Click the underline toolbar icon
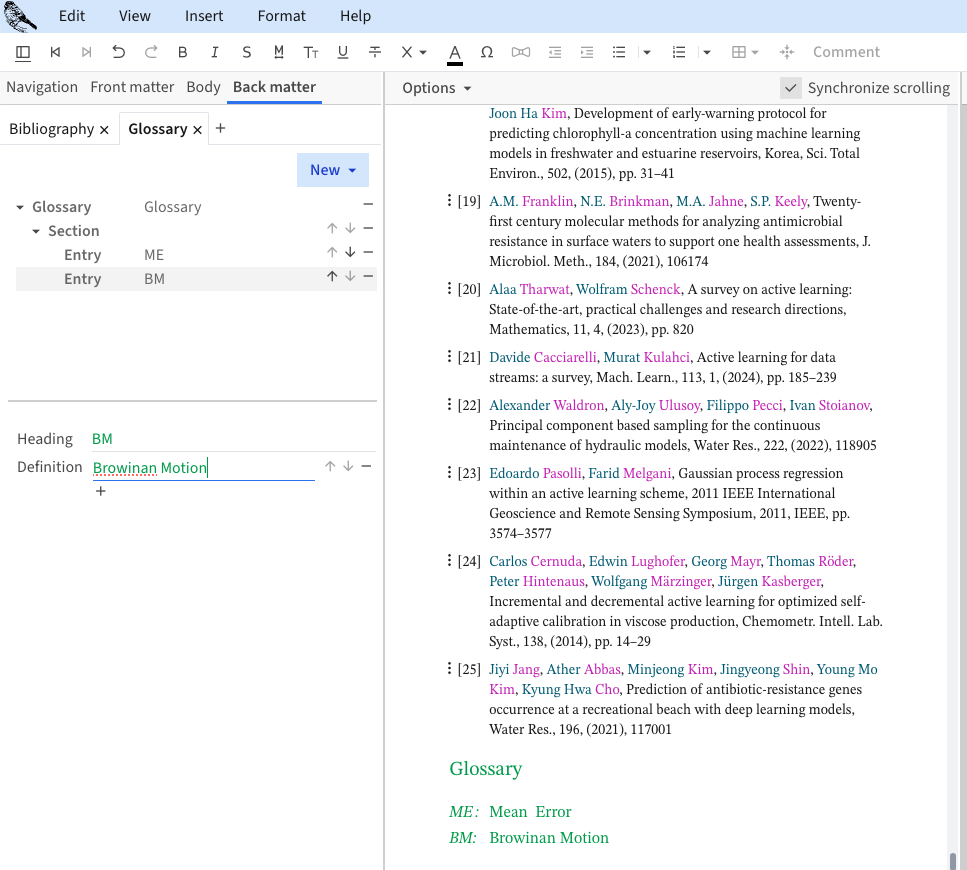This screenshot has height=870, width=967. point(343,52)
